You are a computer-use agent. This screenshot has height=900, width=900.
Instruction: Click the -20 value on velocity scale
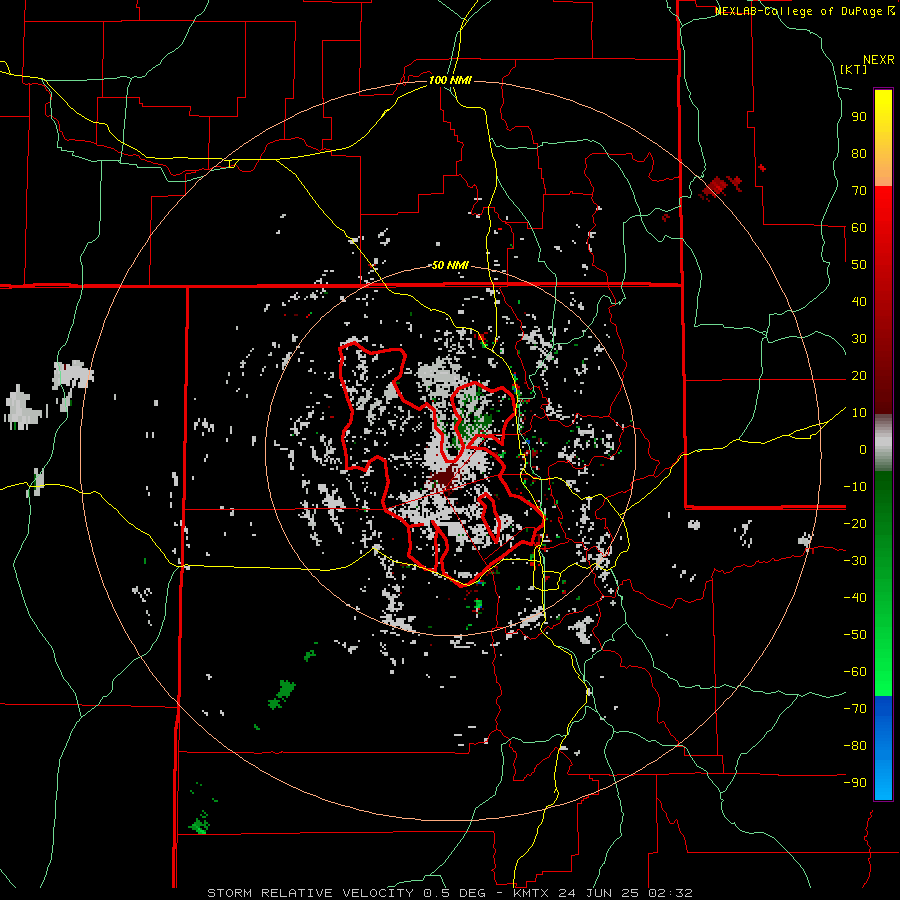[855, 524]
